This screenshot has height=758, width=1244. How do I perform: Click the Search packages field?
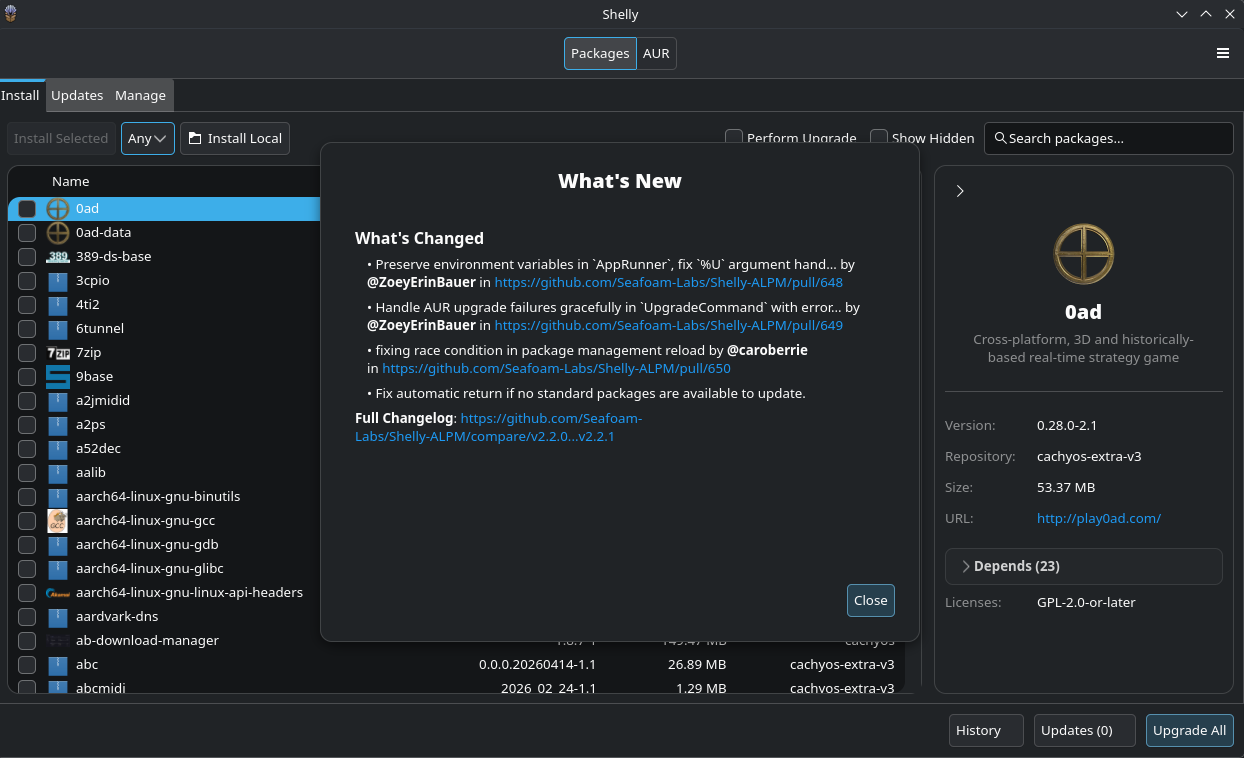tap(1109, 138)
